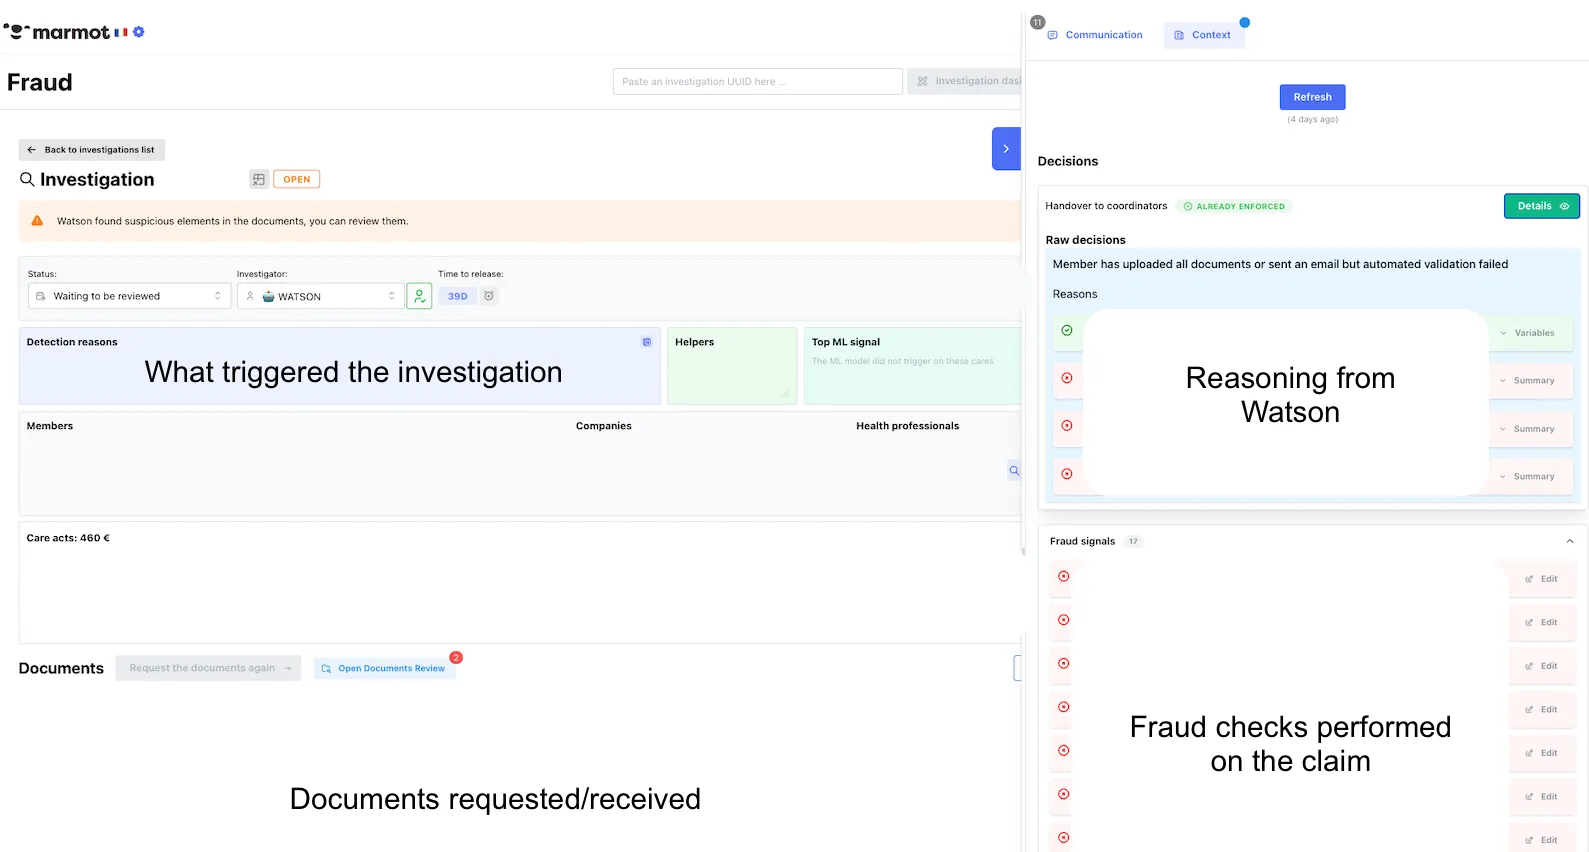The width and height of the screenshot is (1589, 852).
Task: Click the gray 11 counter badge
Action: coord(1038,22)
